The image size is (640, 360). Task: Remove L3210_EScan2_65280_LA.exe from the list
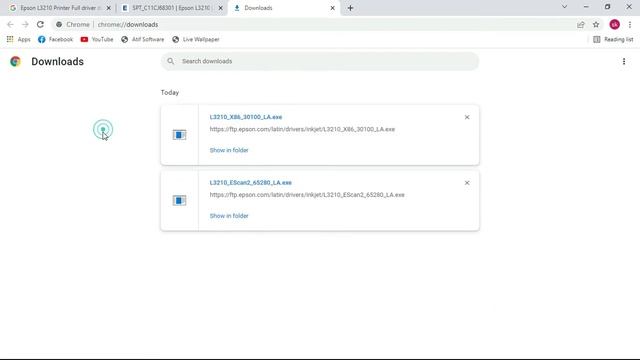[467, 183]
